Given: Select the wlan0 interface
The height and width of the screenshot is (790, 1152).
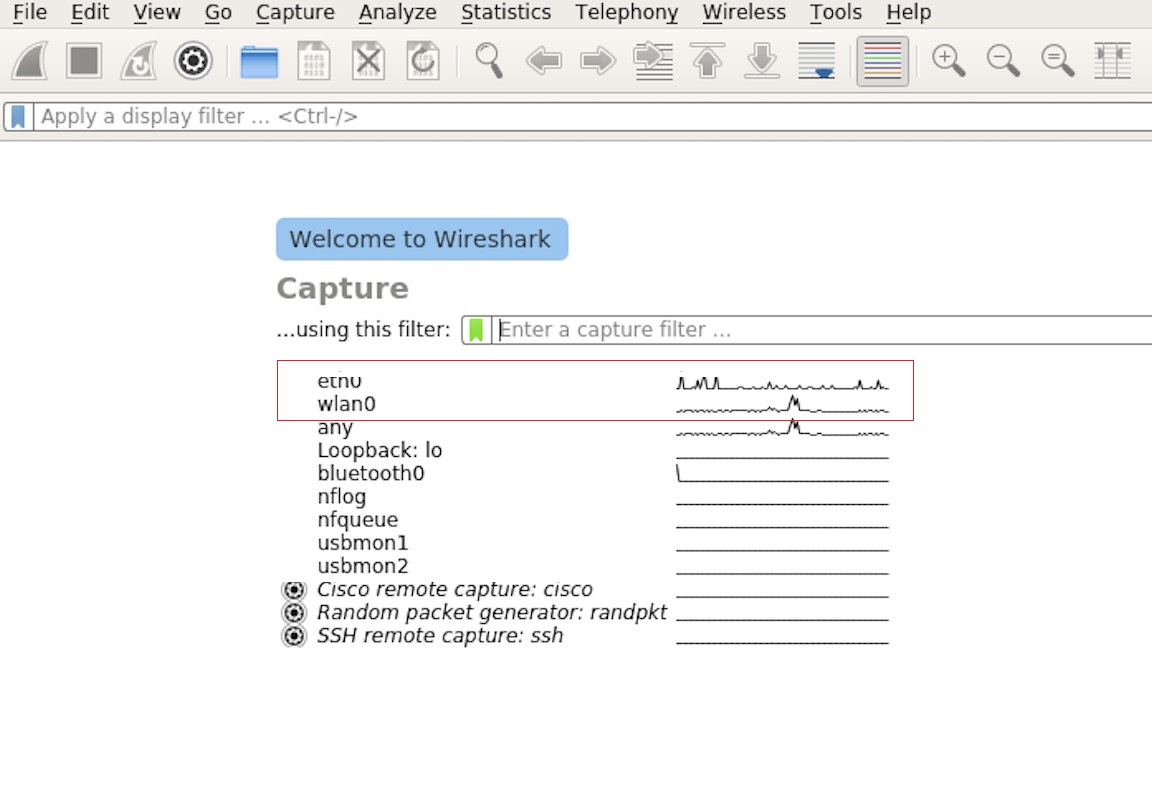Looking at the screenshot, I should point(346,403).
